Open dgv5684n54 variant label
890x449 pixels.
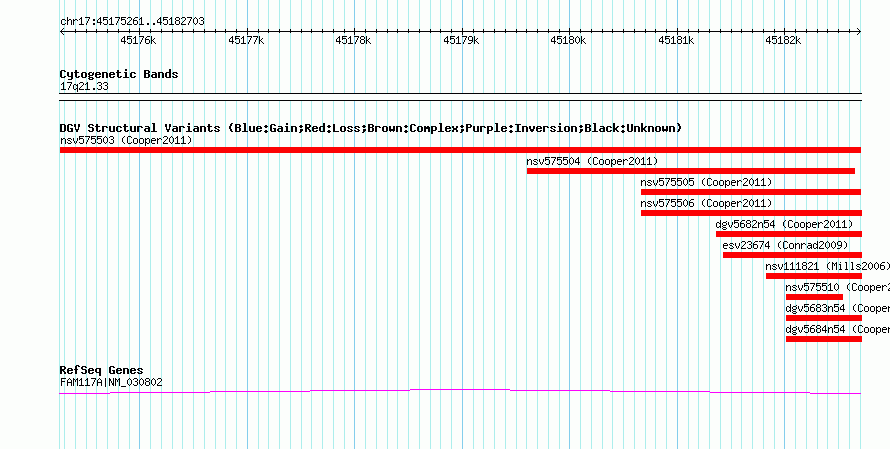(838, 329)
